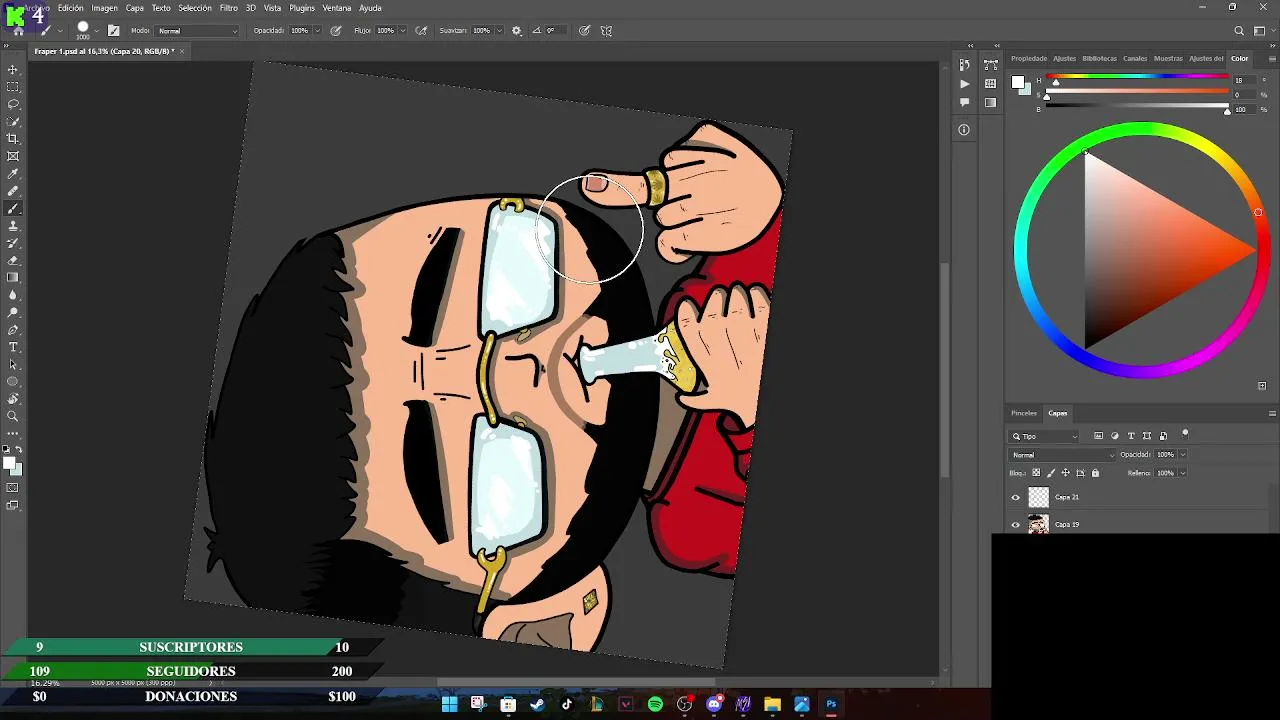This screenshot has width=1280, height=720.
Task: Select the Gradient tool
Action: 13,278
